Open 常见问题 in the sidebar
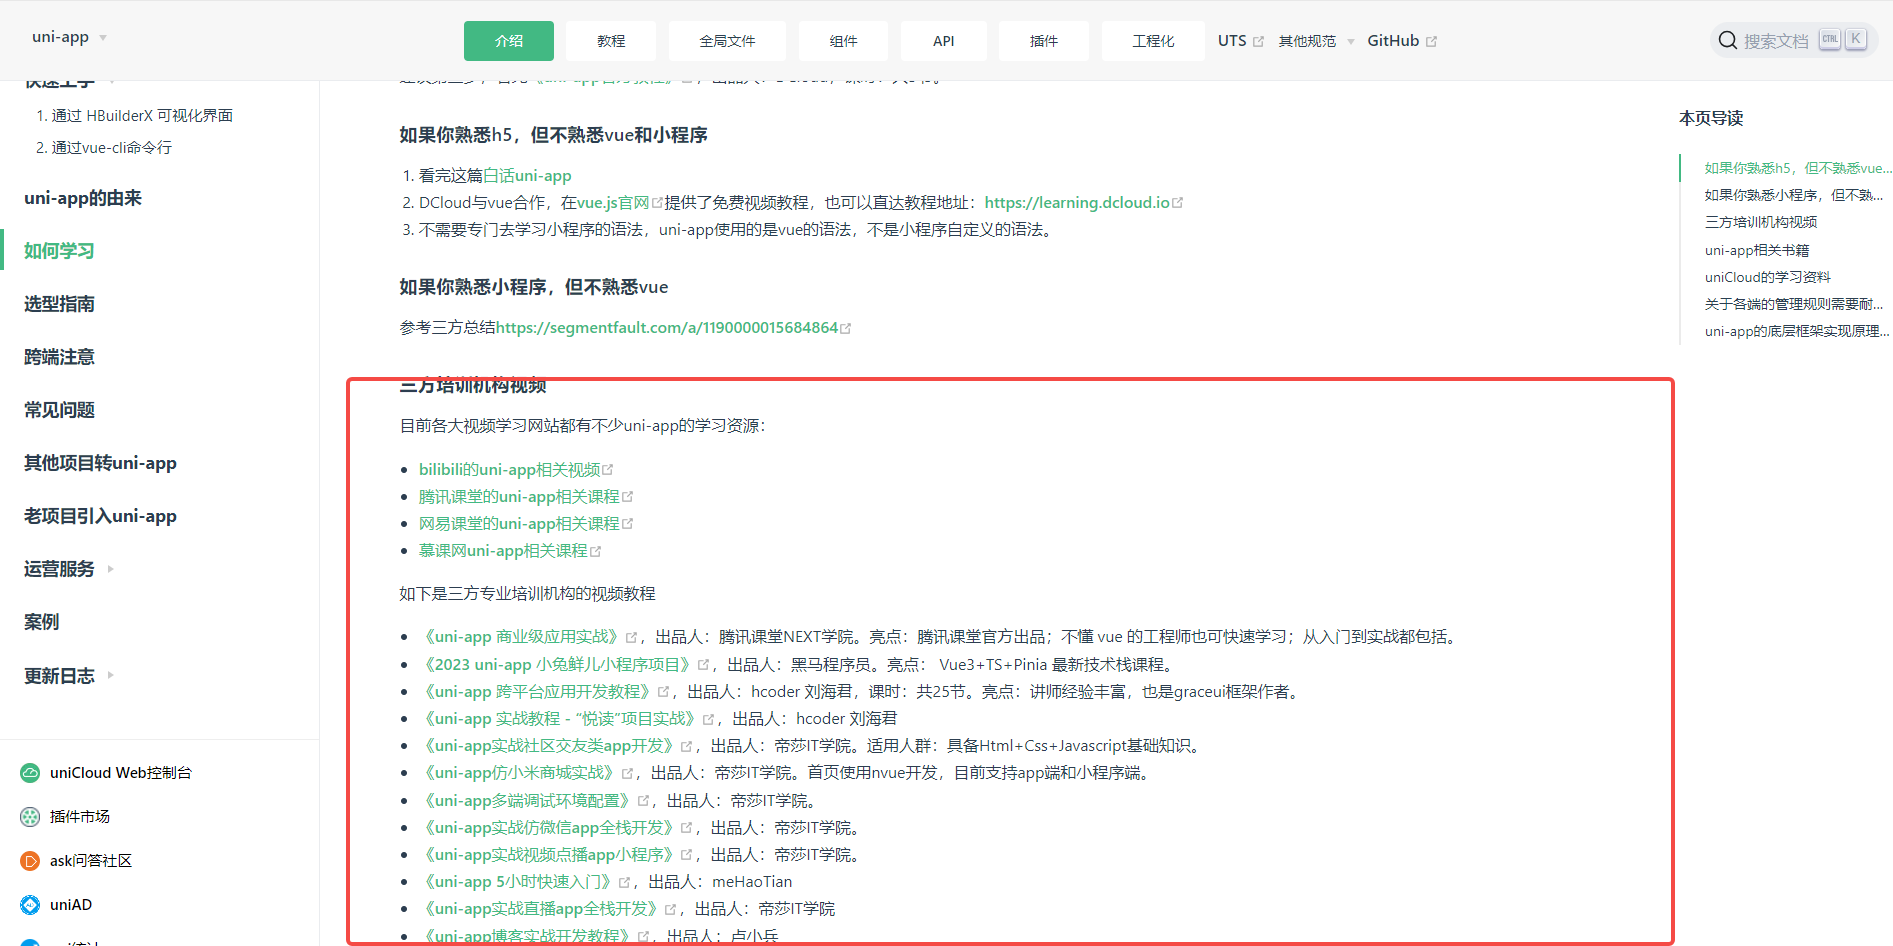This screenshot has width=1893, height=946. click(x=59, y=410)
